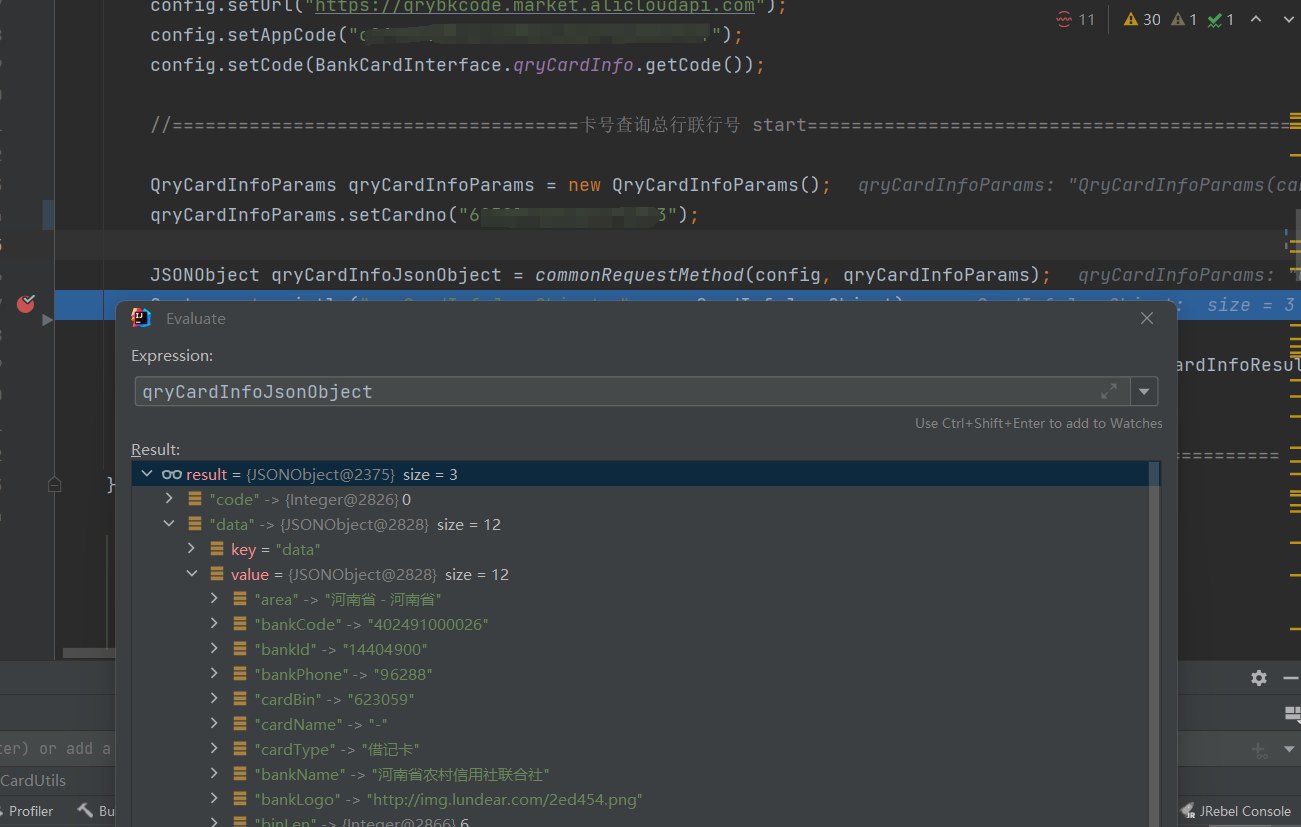Select the "bankCode" value 402491000026
The image size is (1301, 827).
coord(428,624)
